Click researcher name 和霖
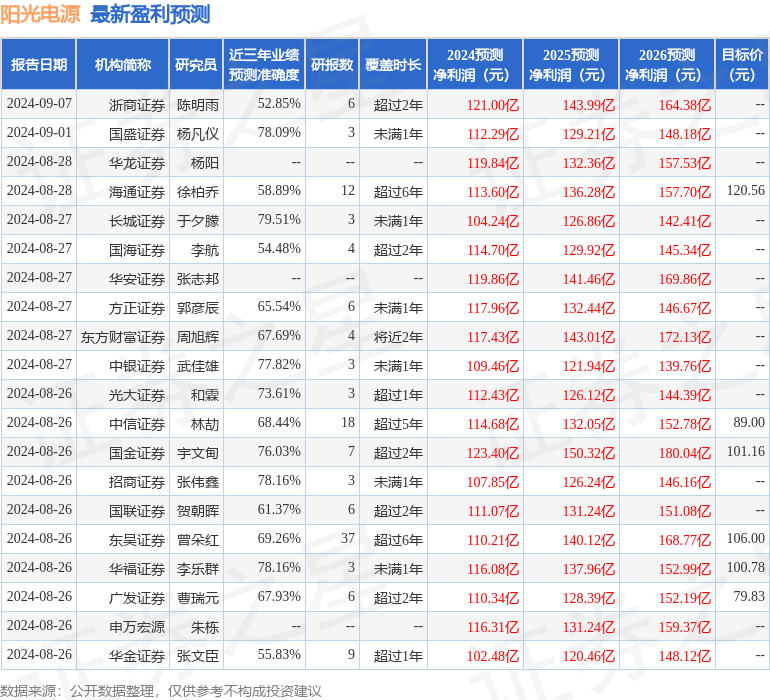The height and width of the screenshot is (700, 770). 205,395
